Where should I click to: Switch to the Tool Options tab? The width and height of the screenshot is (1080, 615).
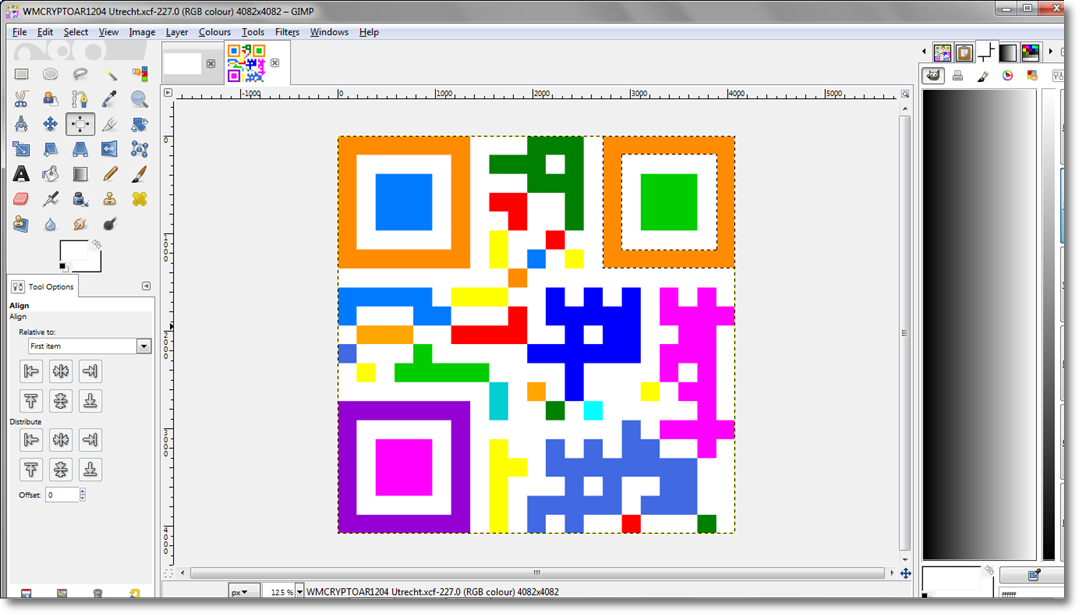[43, 286]
